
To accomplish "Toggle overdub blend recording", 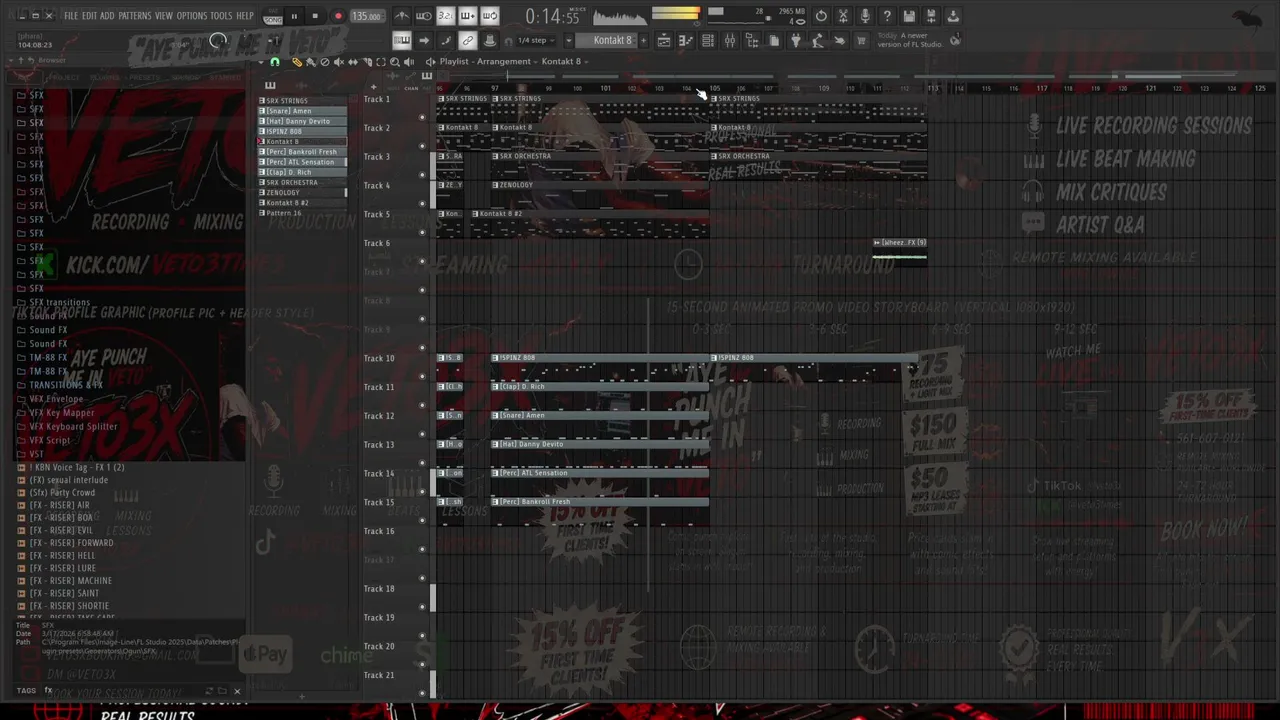I will pyautogui.click(x=468, y=16).
